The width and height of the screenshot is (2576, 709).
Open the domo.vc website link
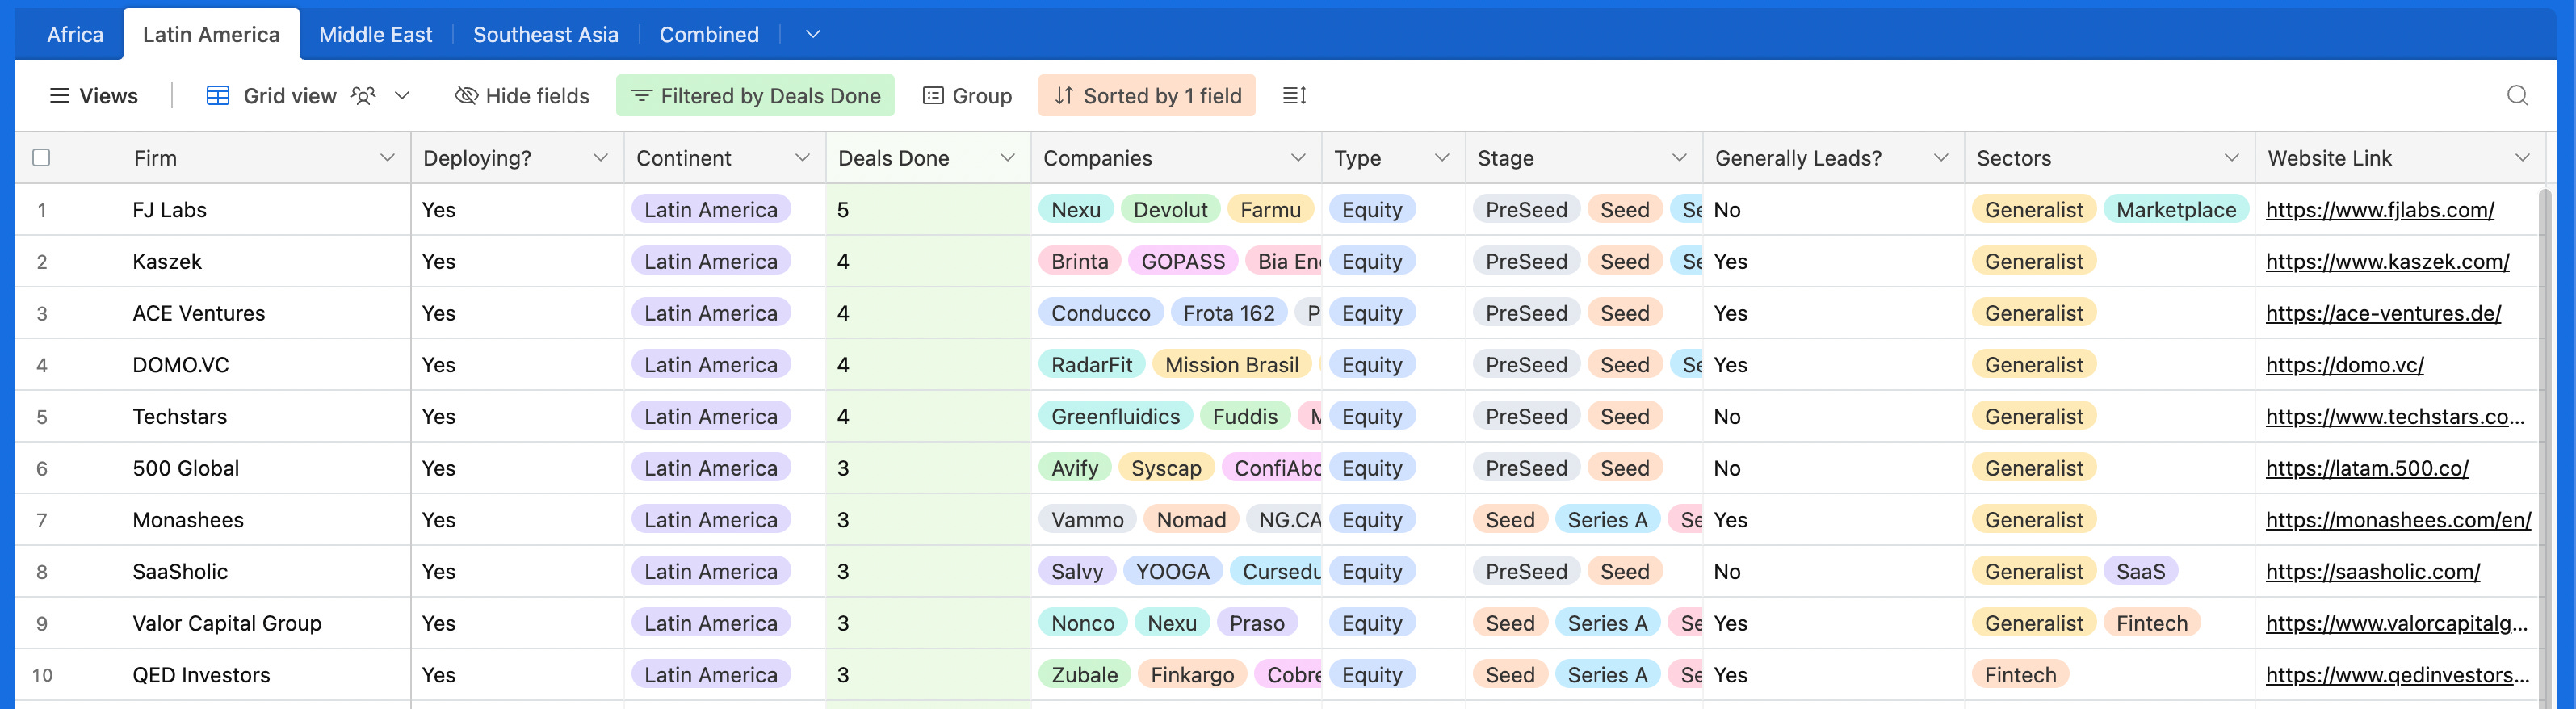[2344, 365]
